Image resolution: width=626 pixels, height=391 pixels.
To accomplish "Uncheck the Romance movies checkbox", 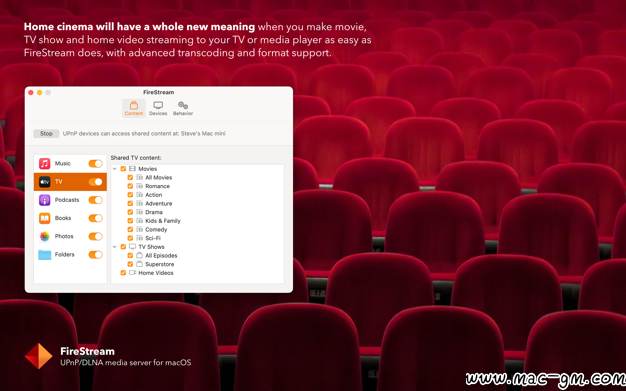I will [130, 186].
